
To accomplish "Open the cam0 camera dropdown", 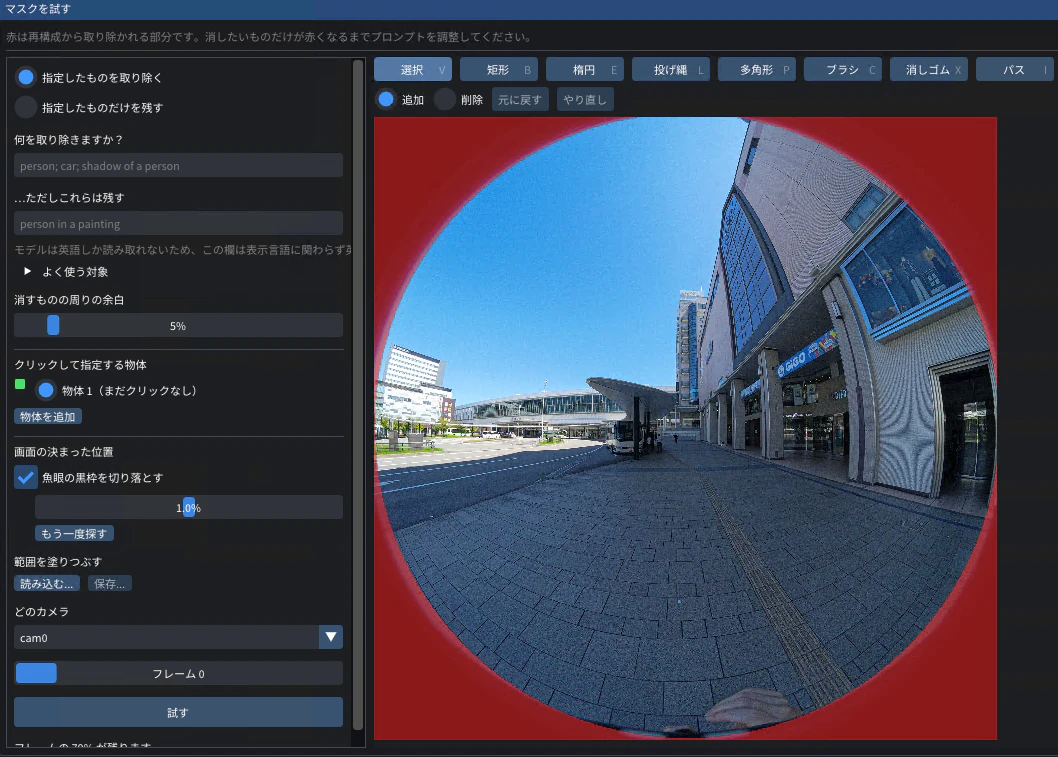I will pos(178,638).
